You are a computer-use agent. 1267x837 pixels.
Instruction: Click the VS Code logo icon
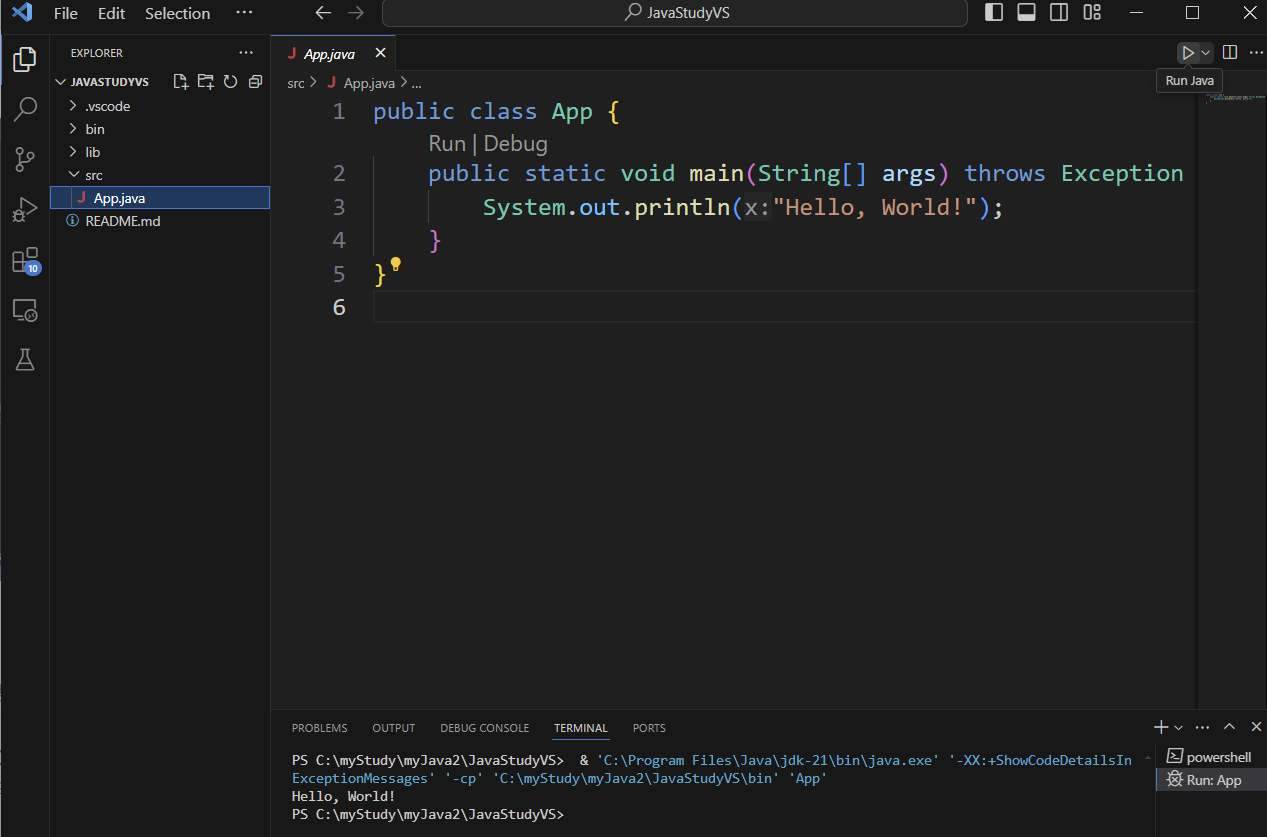[x=22, y=13]
